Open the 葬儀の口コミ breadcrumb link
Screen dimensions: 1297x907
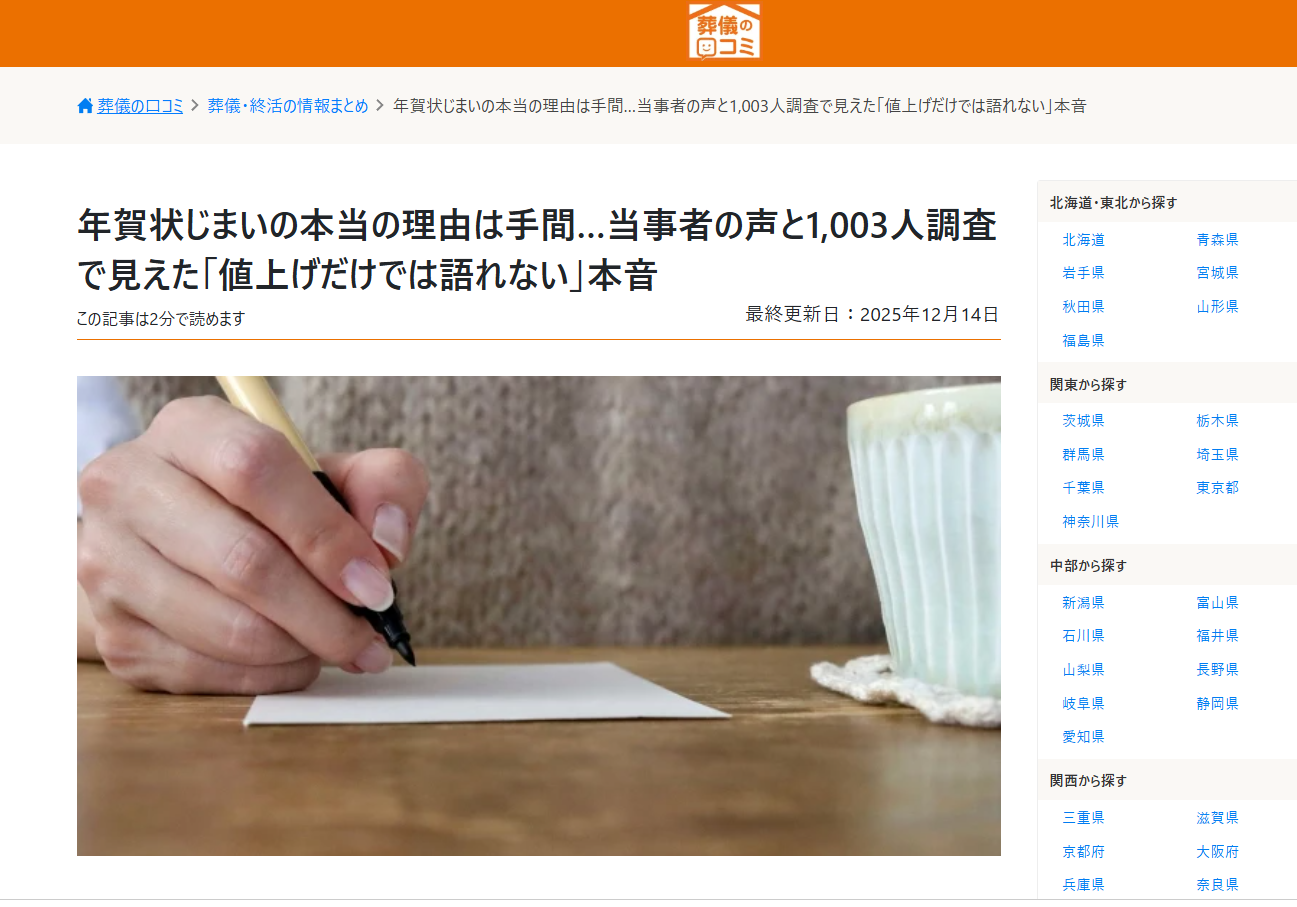[x=140, y=106]
